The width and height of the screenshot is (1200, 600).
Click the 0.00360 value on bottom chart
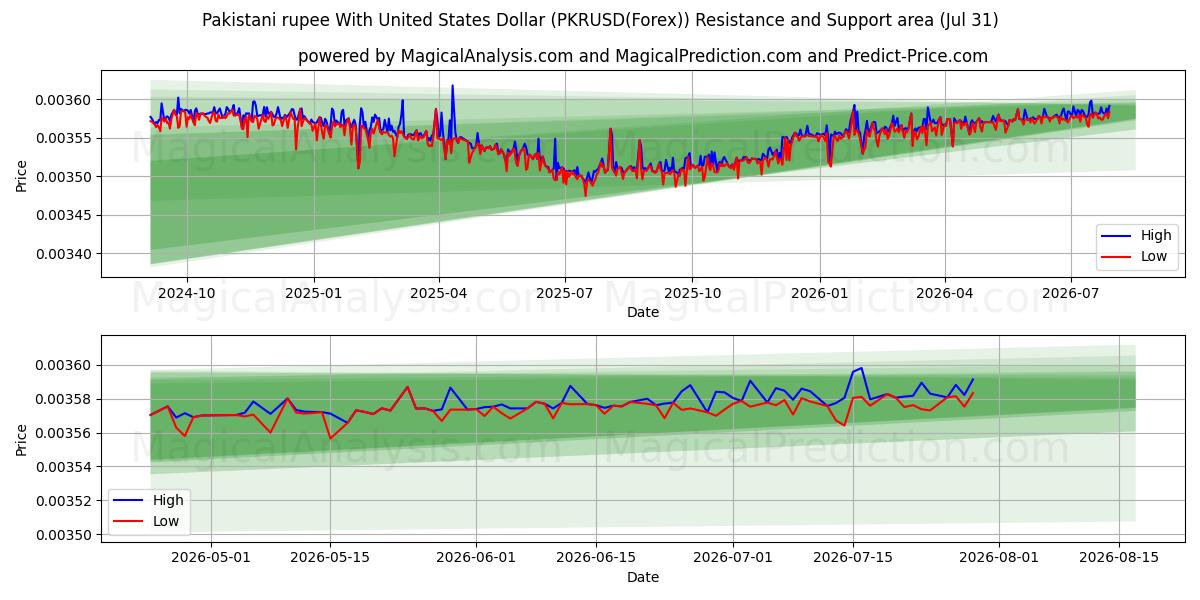(65, 365)
